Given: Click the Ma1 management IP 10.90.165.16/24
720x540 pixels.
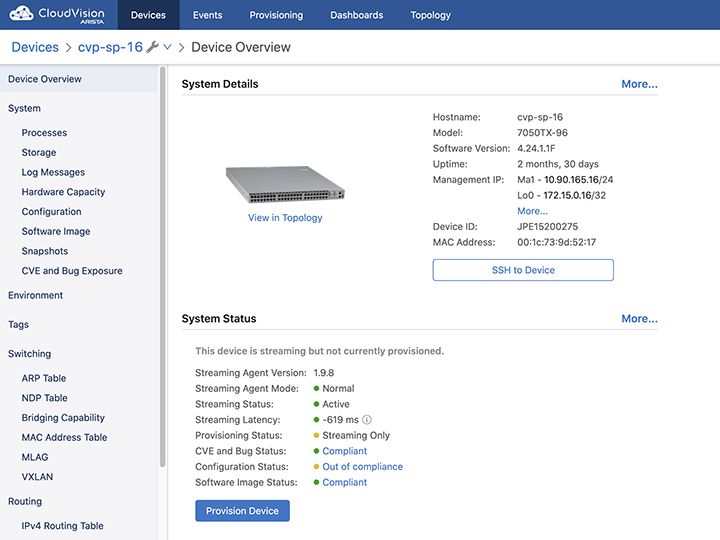Looking at the screenshot, I should [579, 180].
